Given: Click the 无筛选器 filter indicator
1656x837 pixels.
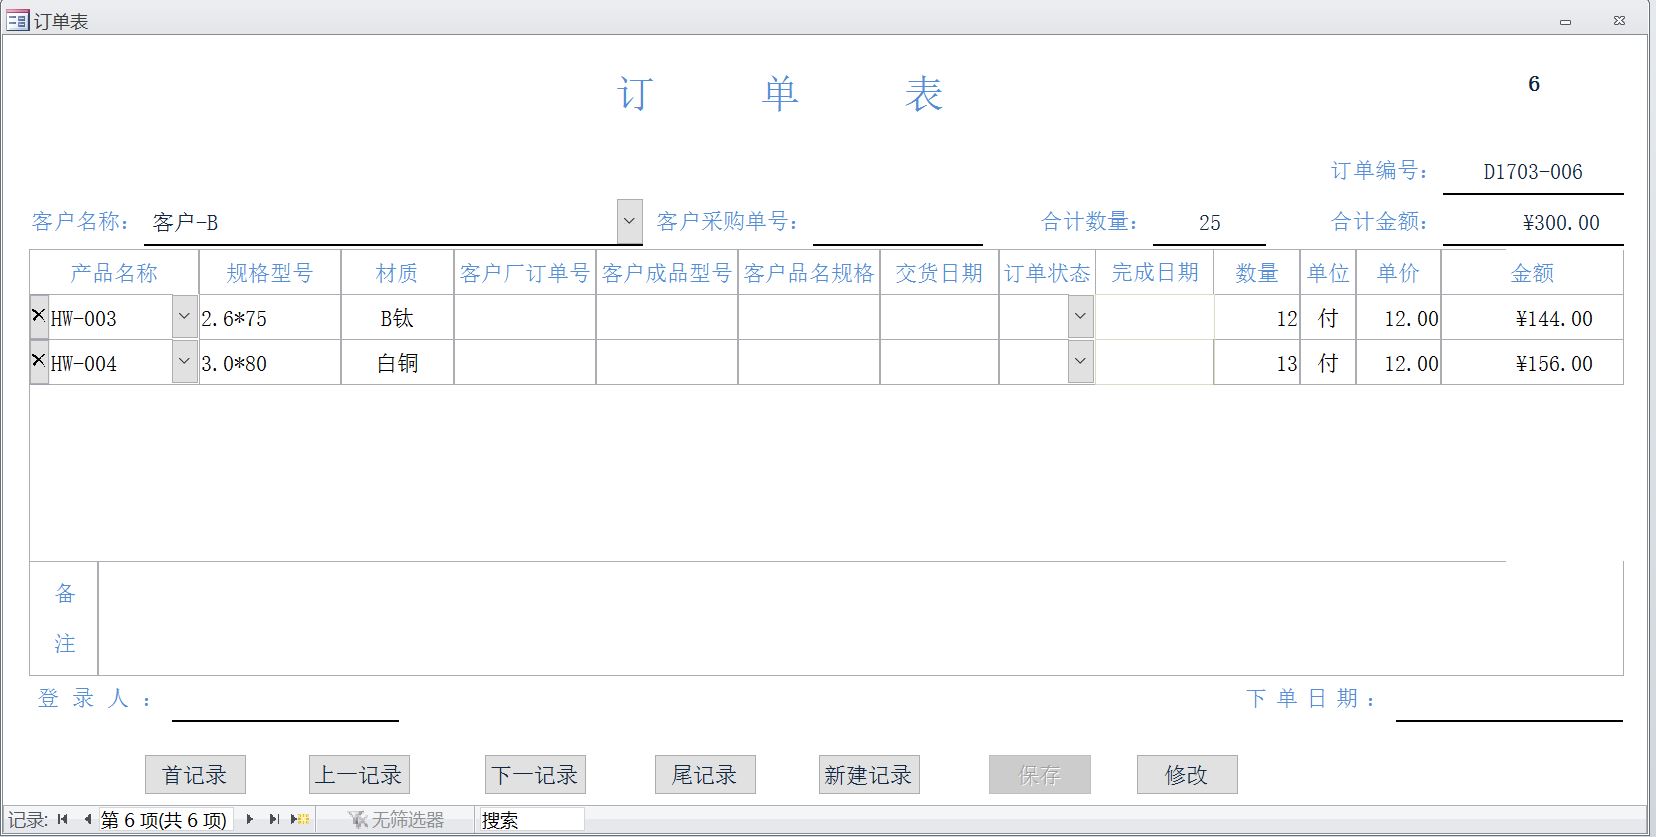Looking at the screenshot, I should coord(397,820).
